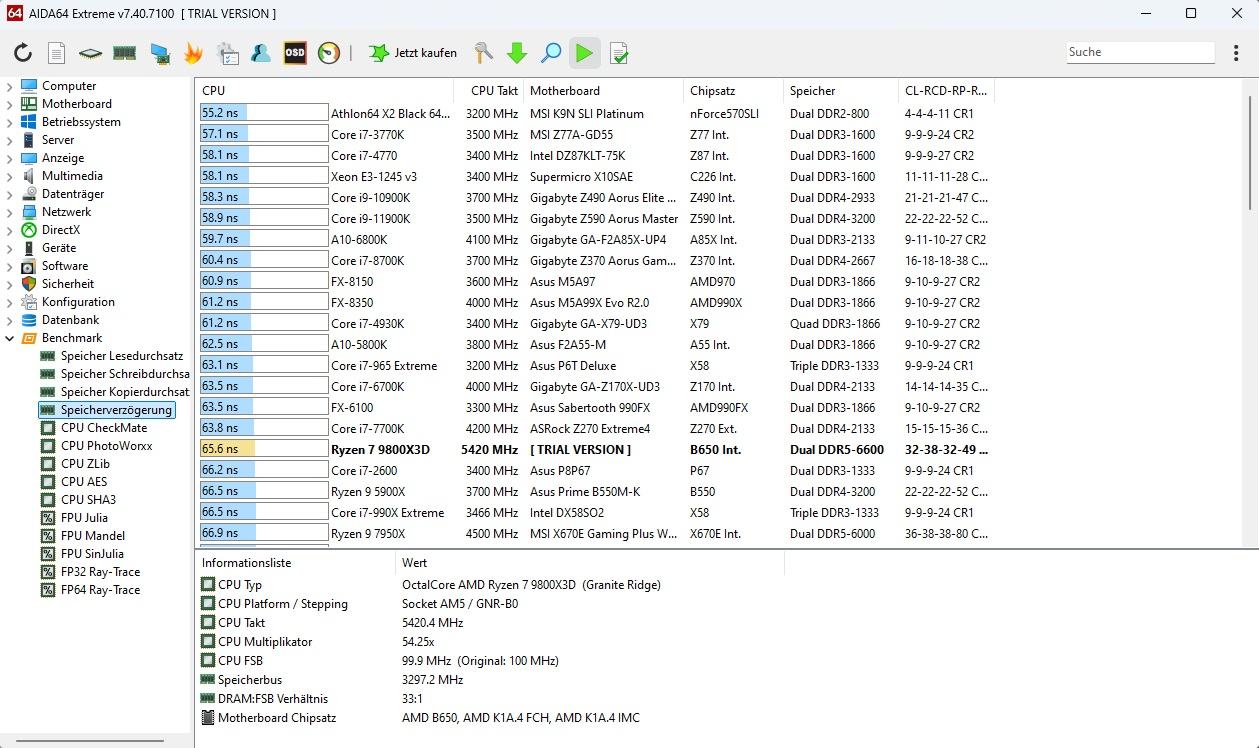
Task: Open the FPU Mandel benchmark
Action: pyautogui.click(x=92, y=536)
